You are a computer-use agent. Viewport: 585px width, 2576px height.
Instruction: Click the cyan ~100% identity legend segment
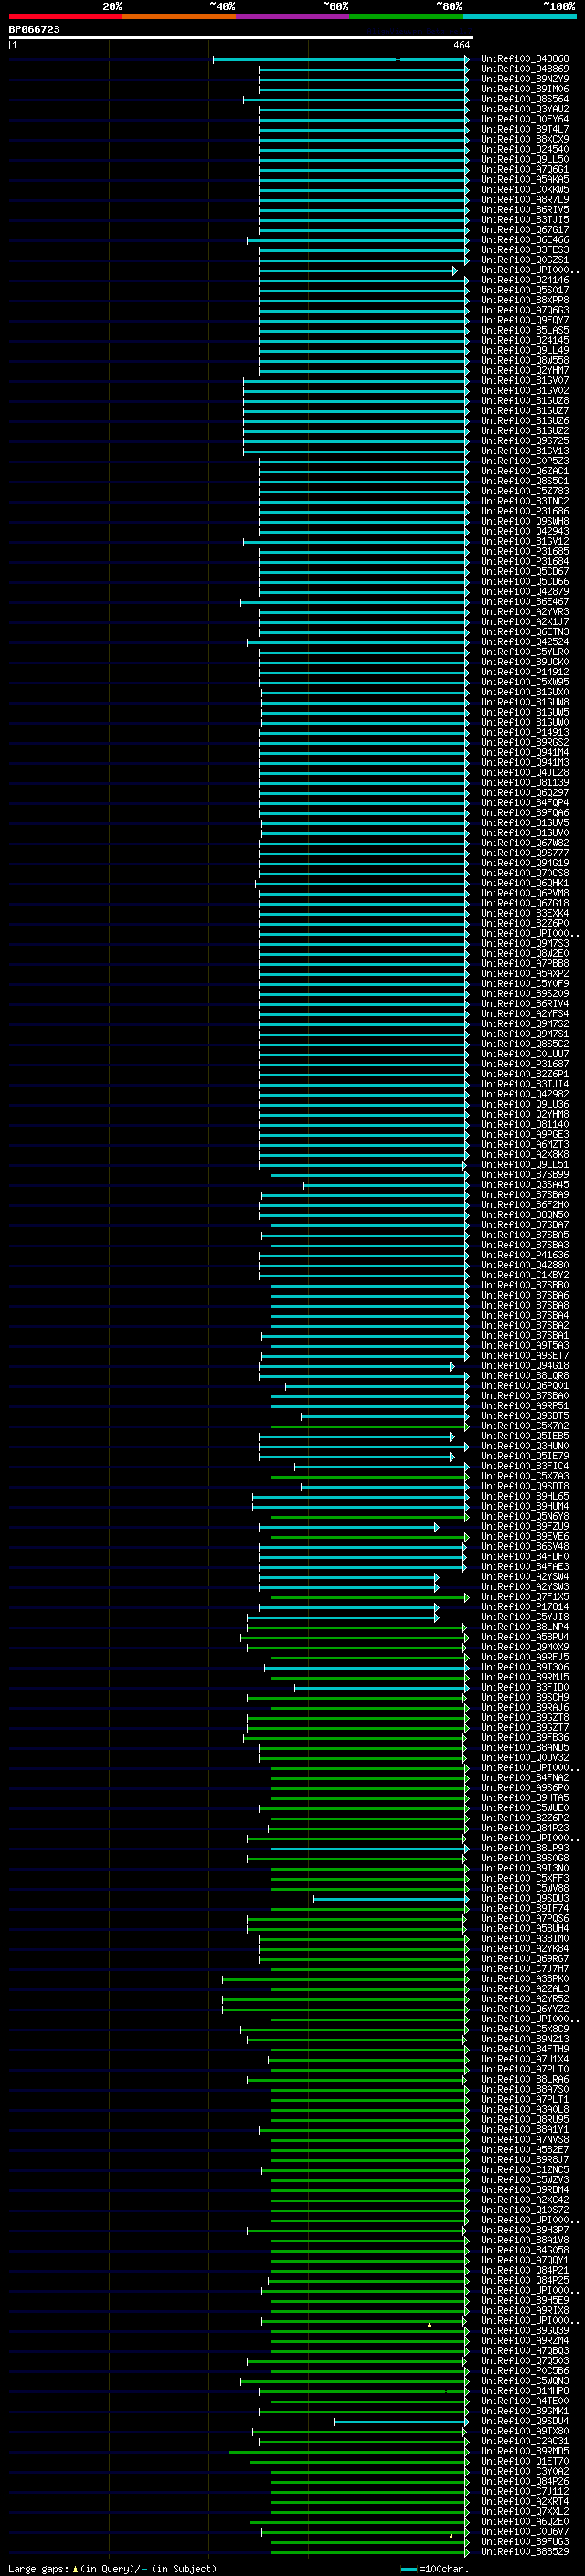(519, 16)
